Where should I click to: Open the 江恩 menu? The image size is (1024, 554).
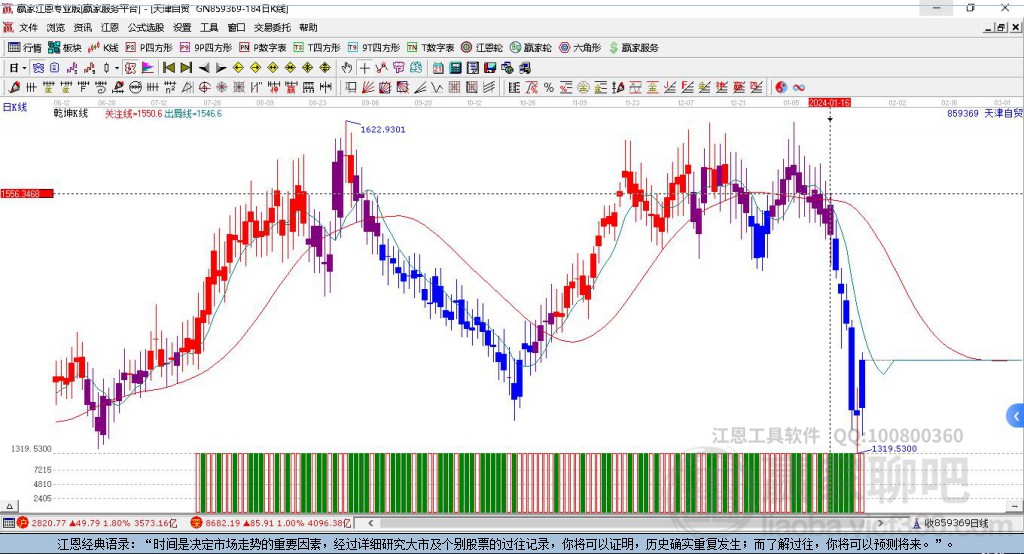point(110,27)
